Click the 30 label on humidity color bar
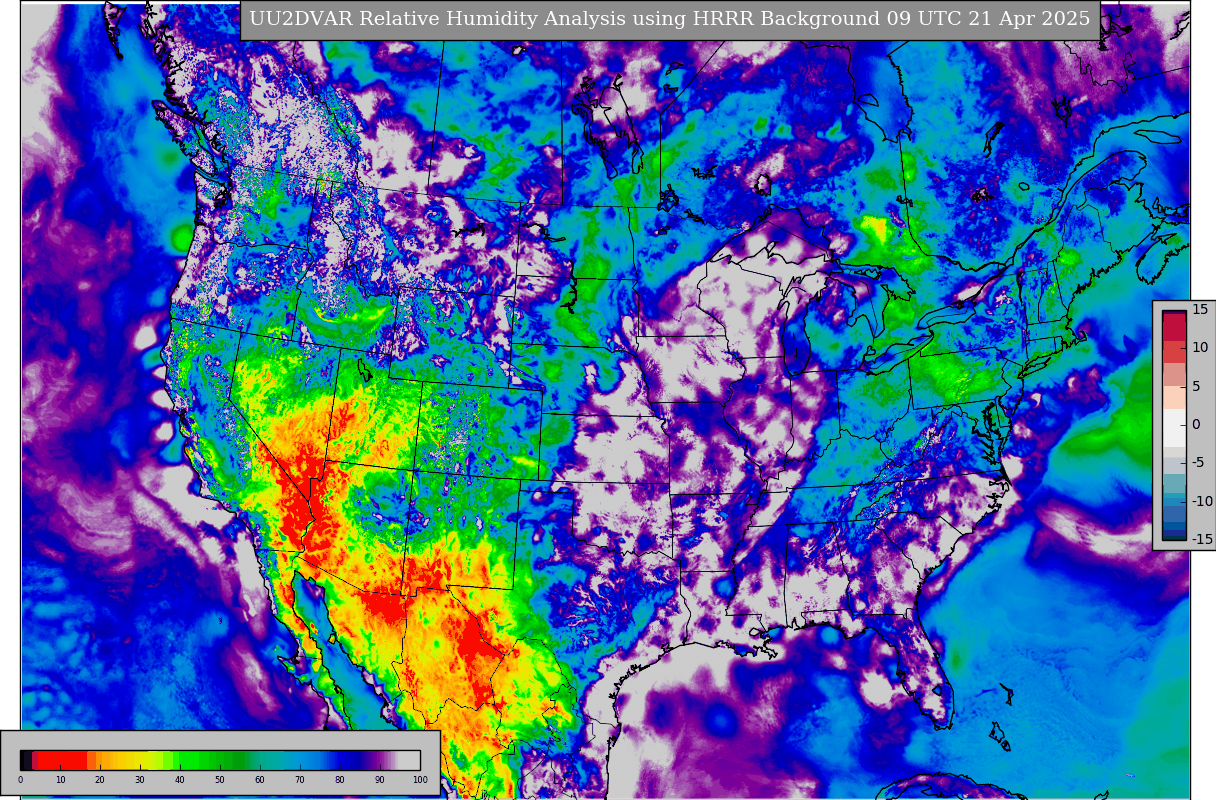 (140, 780)
